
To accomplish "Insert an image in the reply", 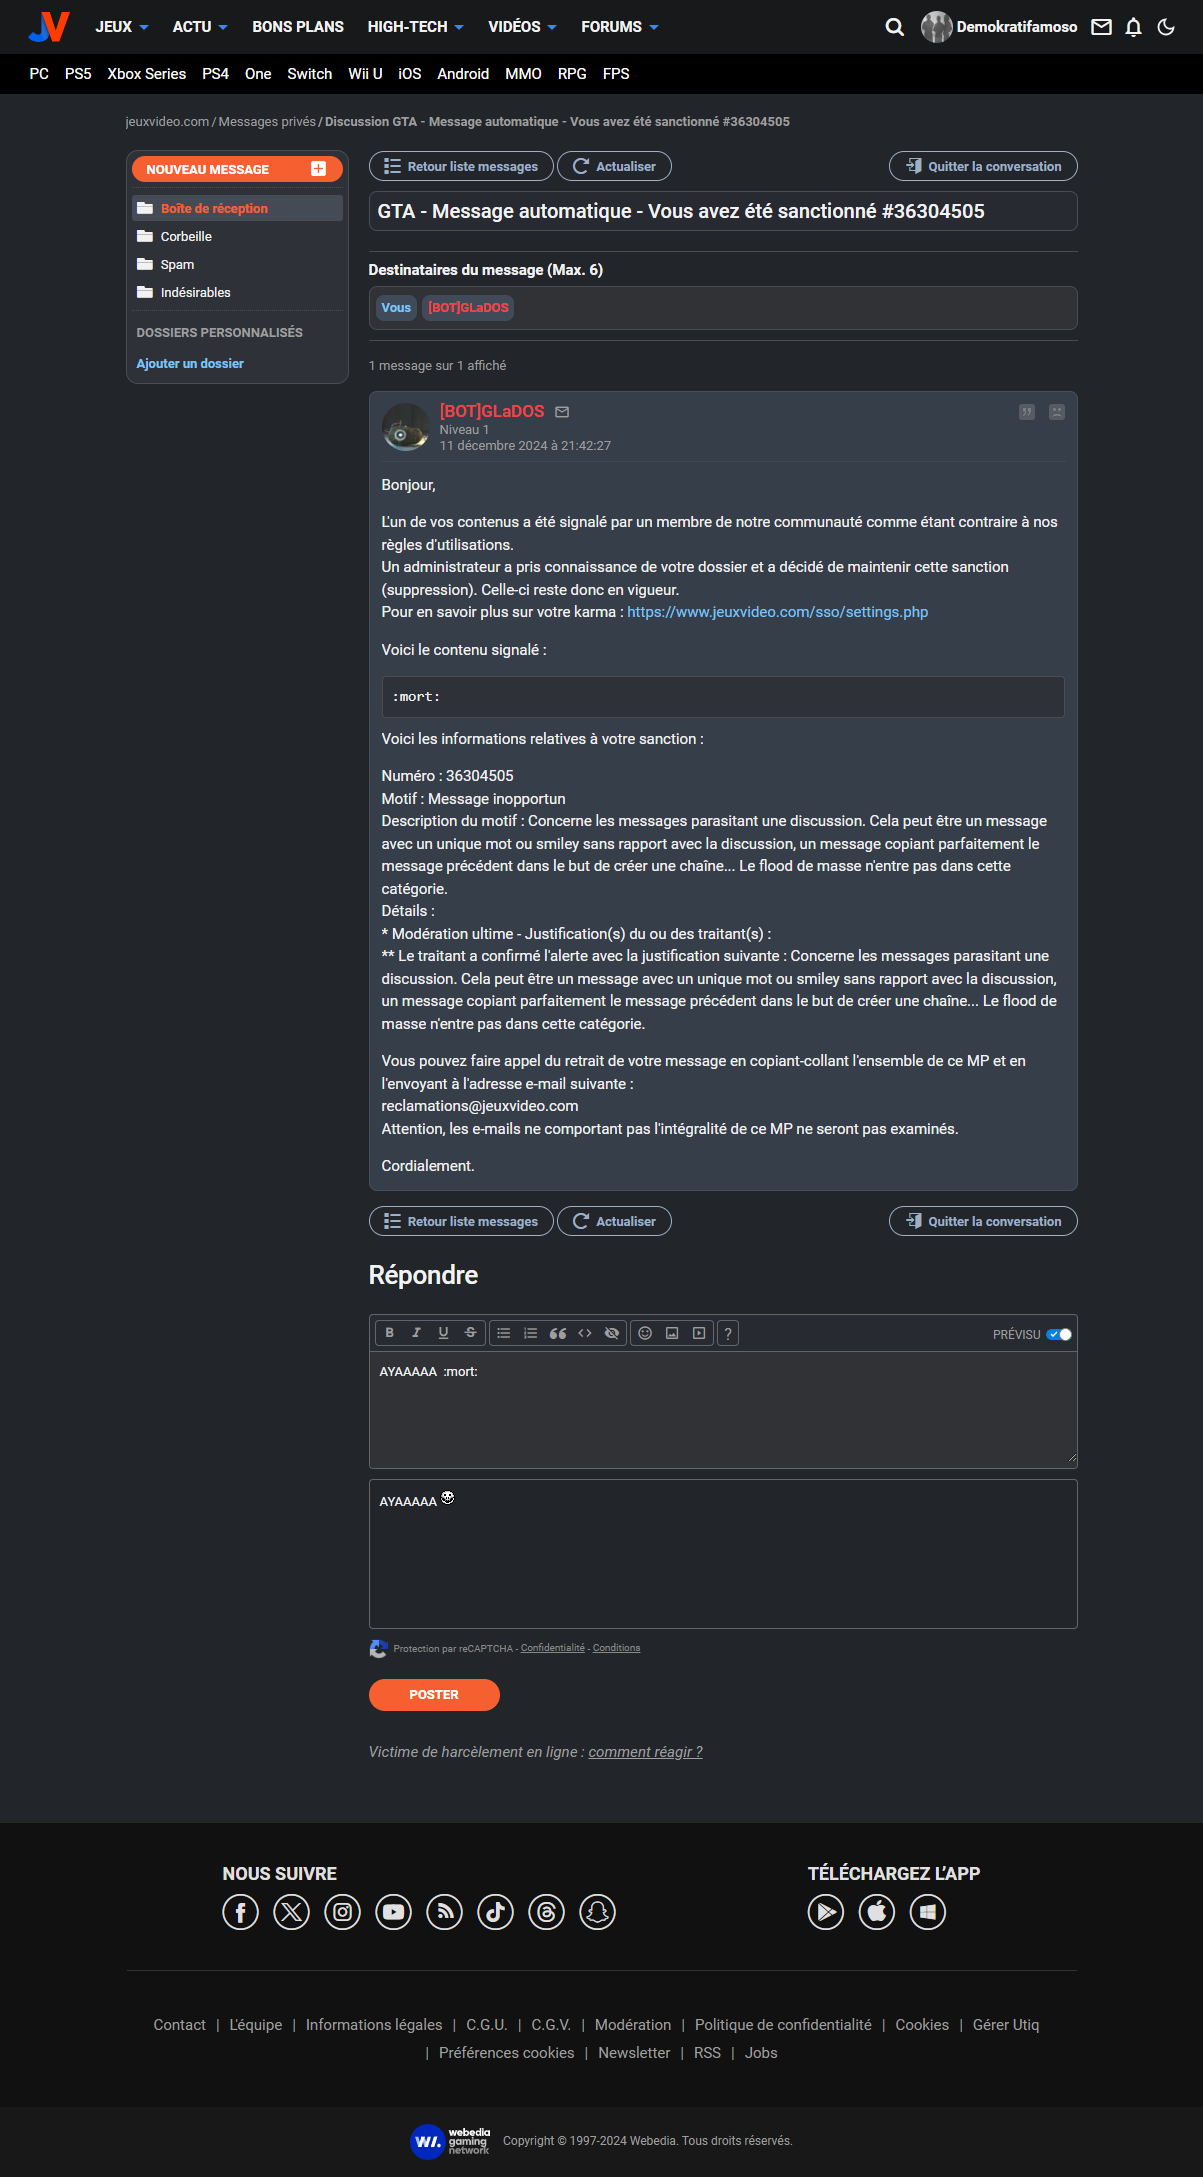I will click(x=672, y=1333).
